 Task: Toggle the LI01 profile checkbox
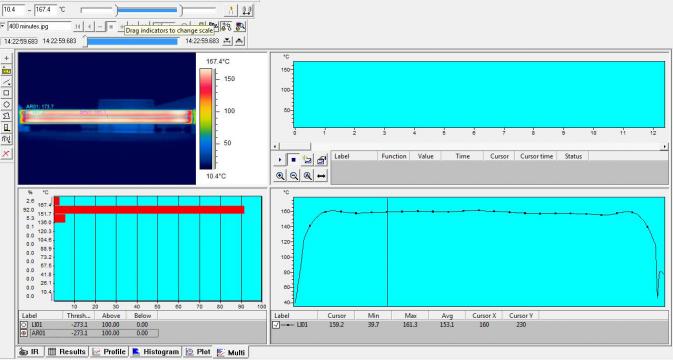tap(276, 325)
